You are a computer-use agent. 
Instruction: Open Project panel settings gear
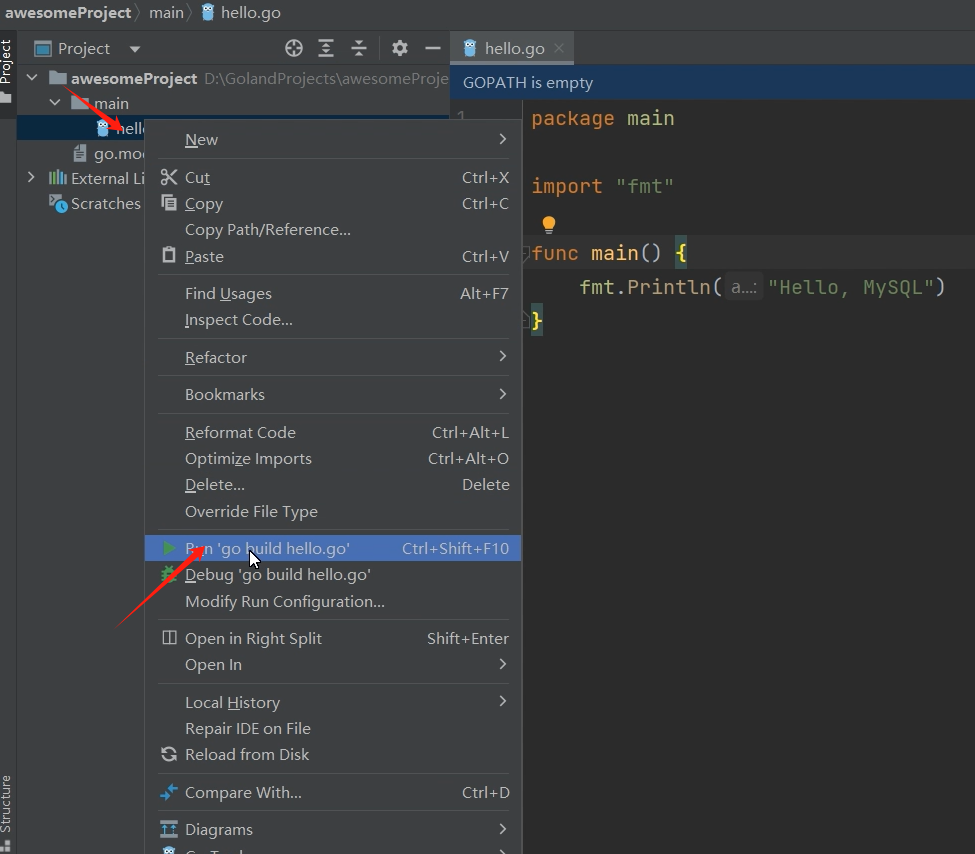point(400,48)
